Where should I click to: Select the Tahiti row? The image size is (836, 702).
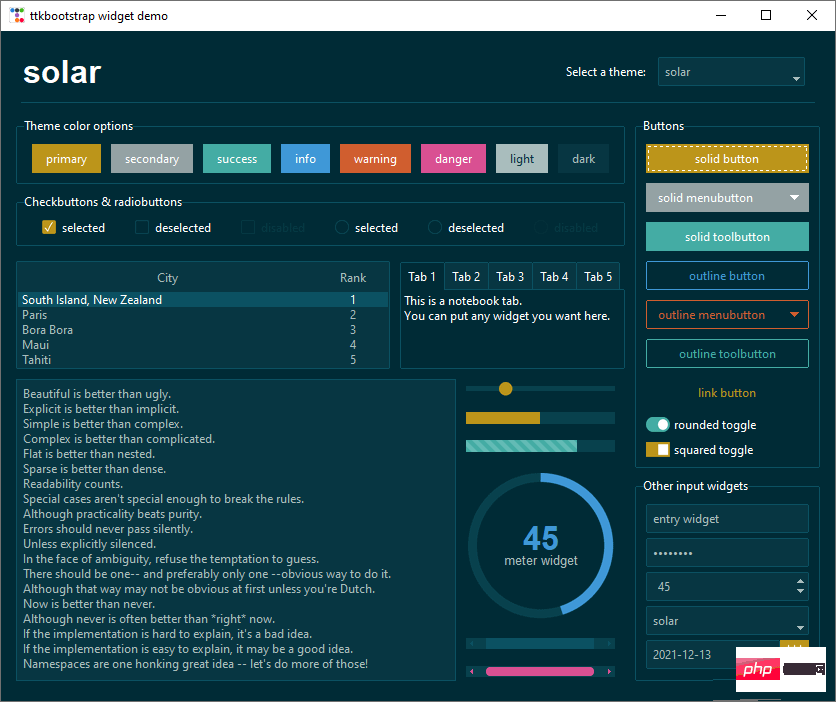point(203,359)
